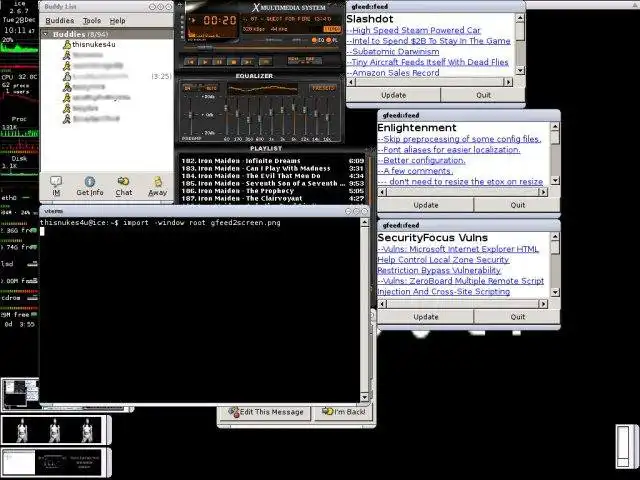Open the Better configuration link
Screen dimensions: 640x480
[424, 160]
